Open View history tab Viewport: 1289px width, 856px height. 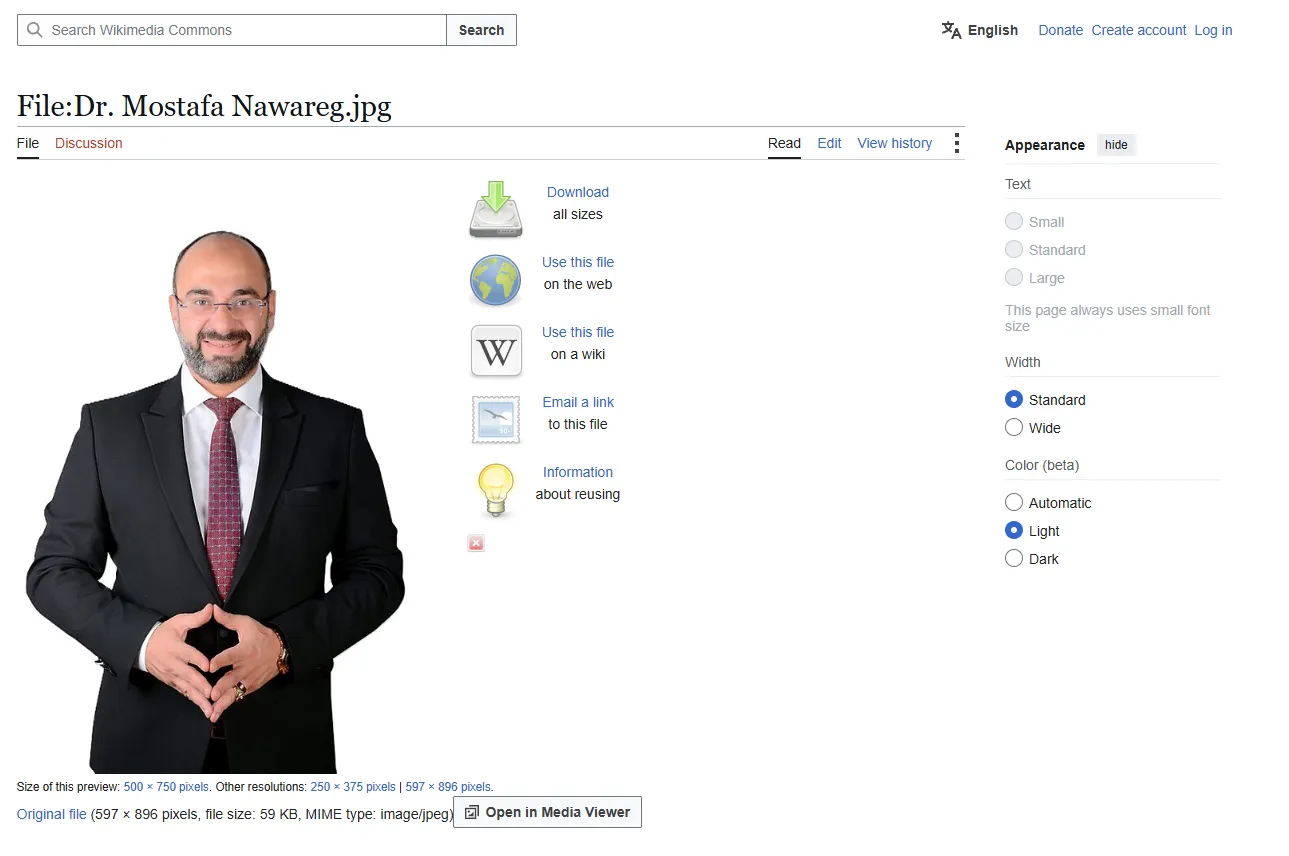pyautogui.click(x=894, y=143)
